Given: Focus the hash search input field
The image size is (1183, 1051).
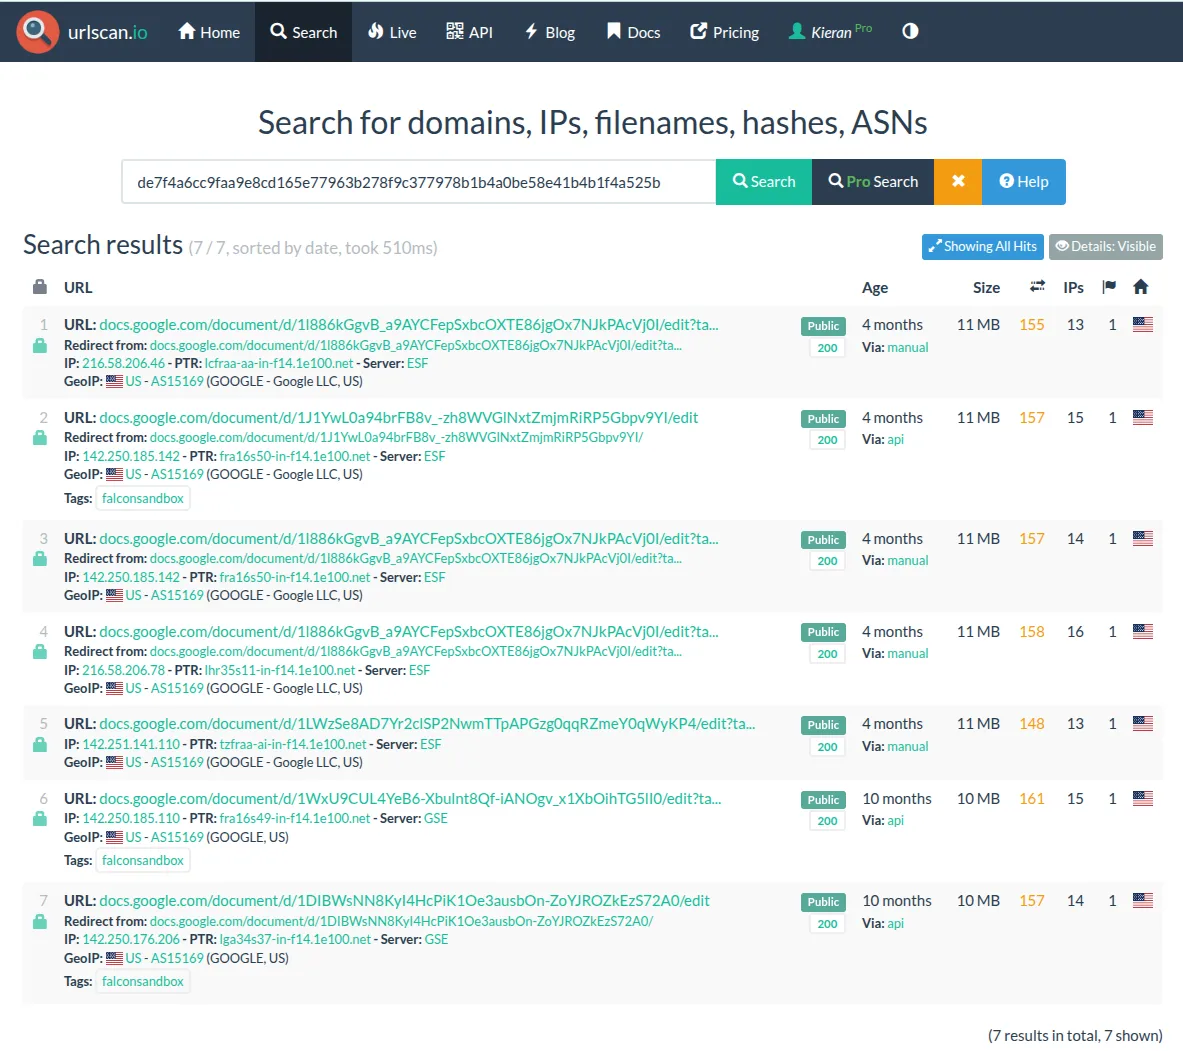Looking at the screenshot, I should (419, 182).
